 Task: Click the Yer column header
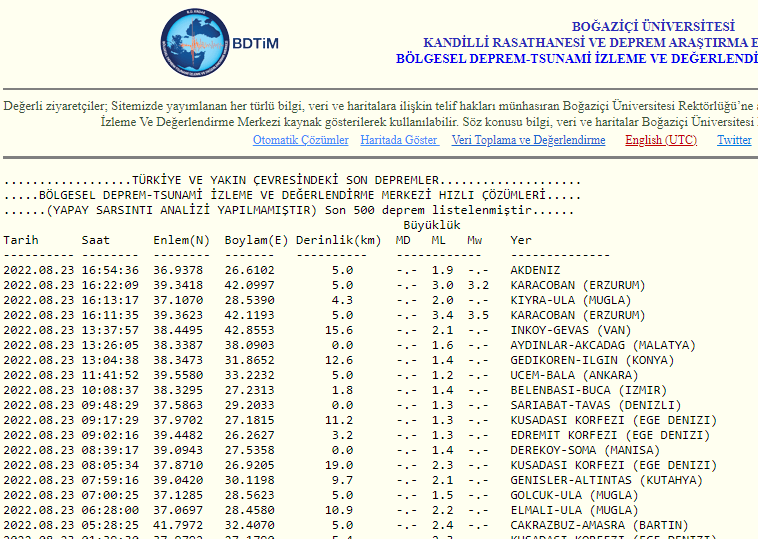coord(521,240)
